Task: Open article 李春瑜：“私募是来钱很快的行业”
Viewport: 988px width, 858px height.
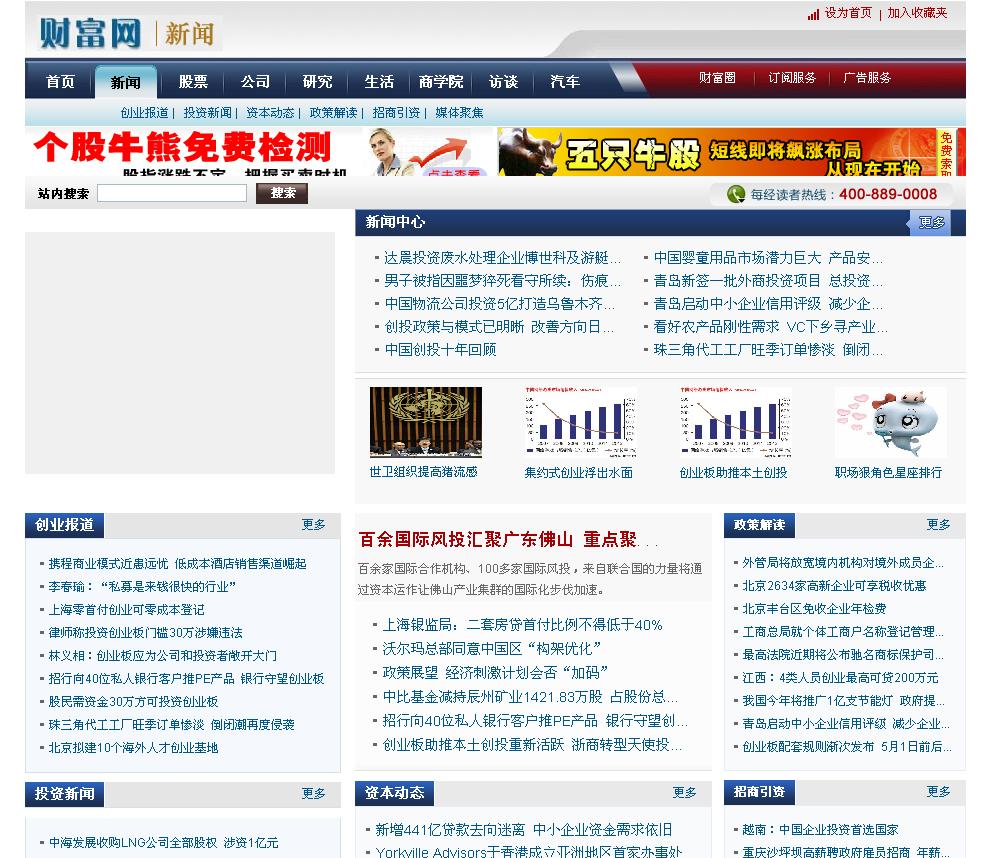Action: [142, 586]
